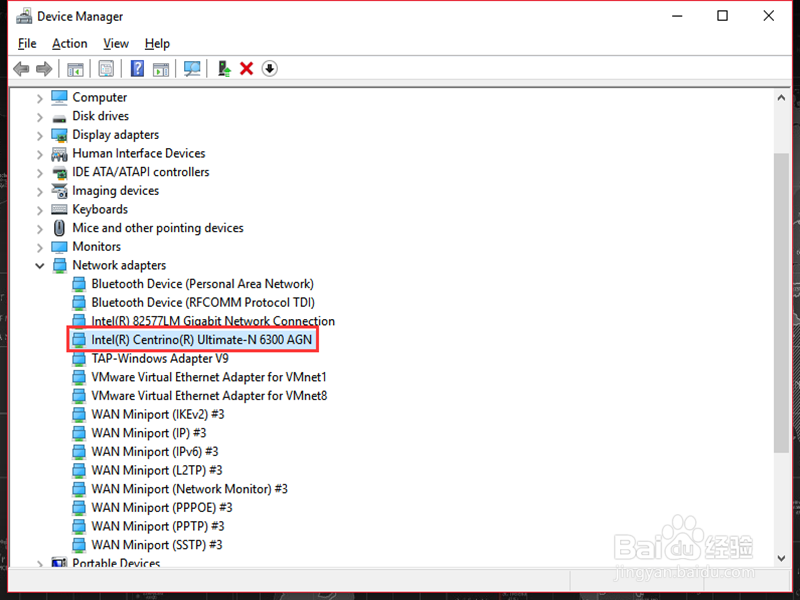Open the Help menu
The height and width of the screenshot is (600, 800).
[x=157, y=44]
